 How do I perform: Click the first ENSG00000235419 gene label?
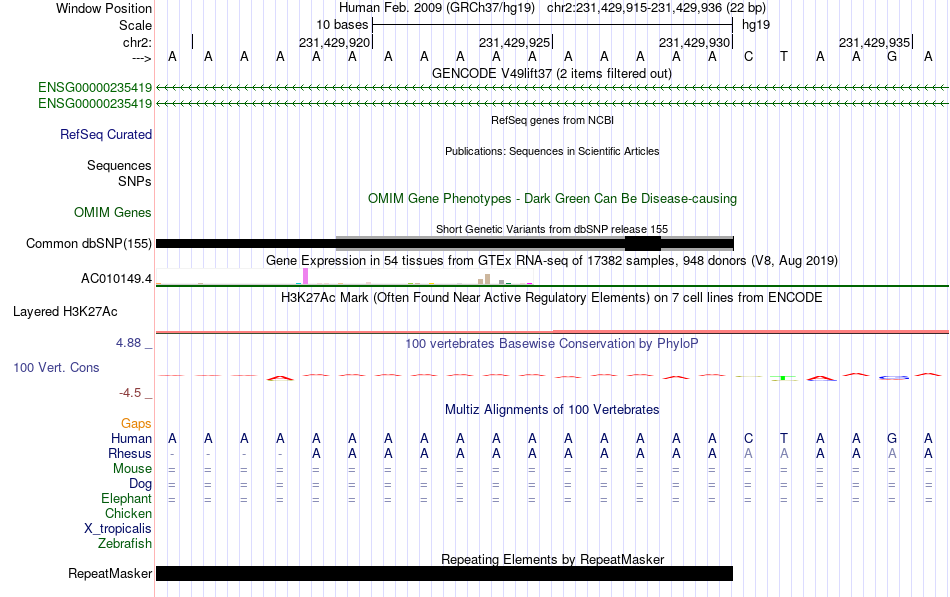[95, 87]
